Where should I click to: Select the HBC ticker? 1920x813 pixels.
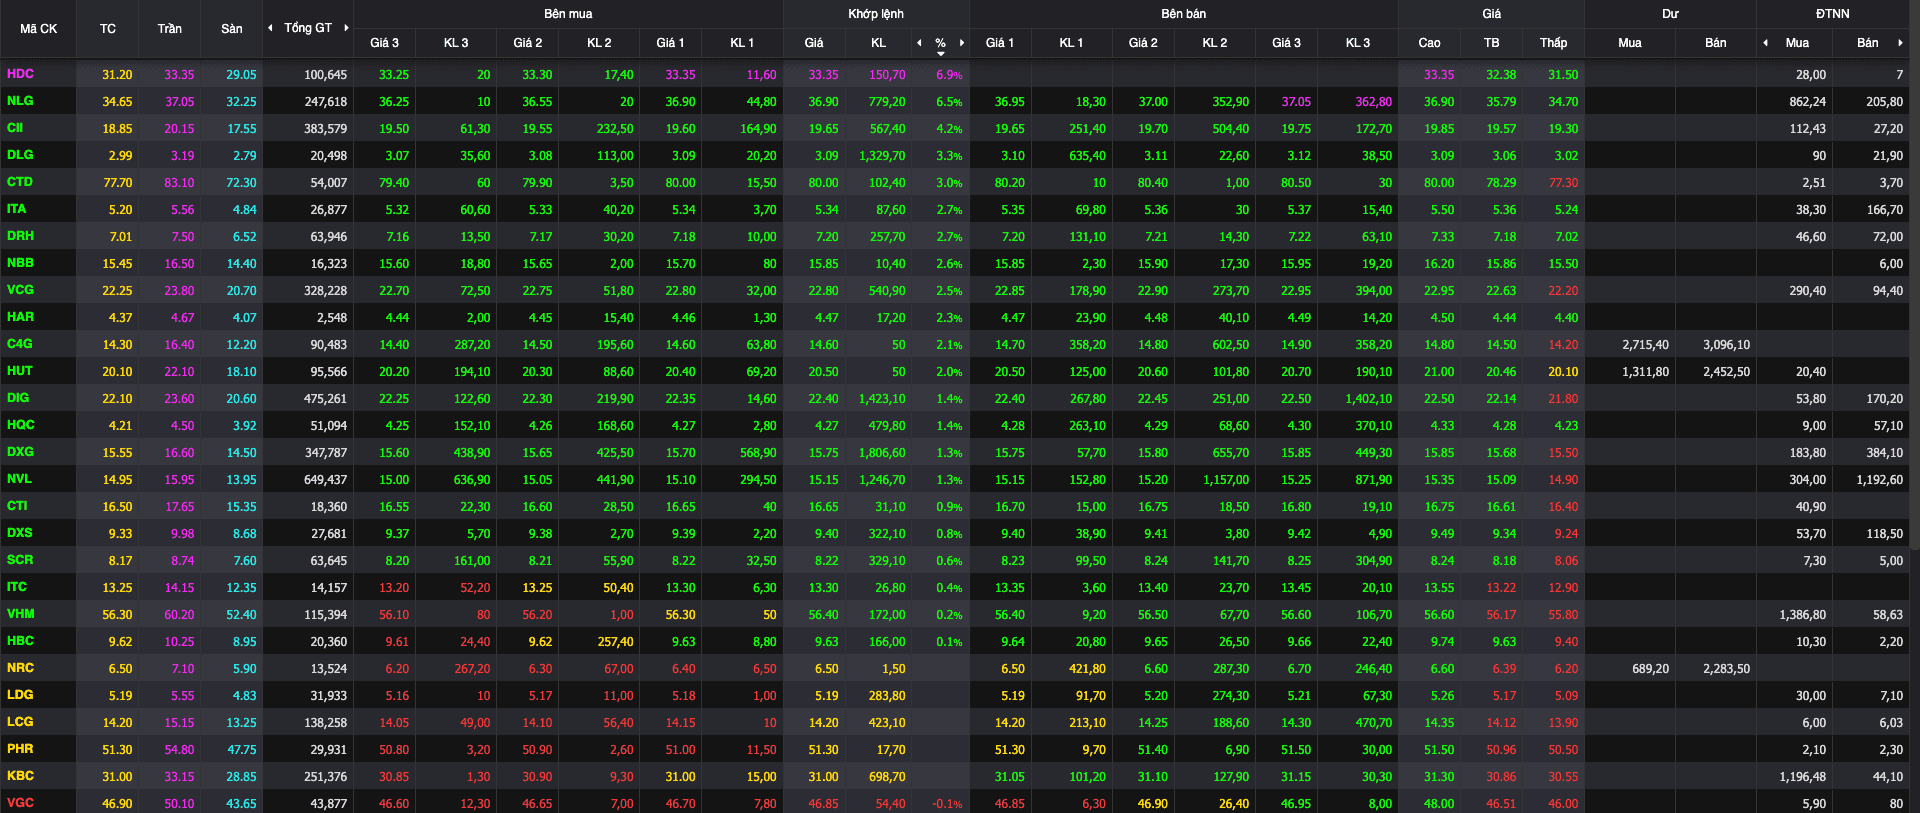[20, 641]
